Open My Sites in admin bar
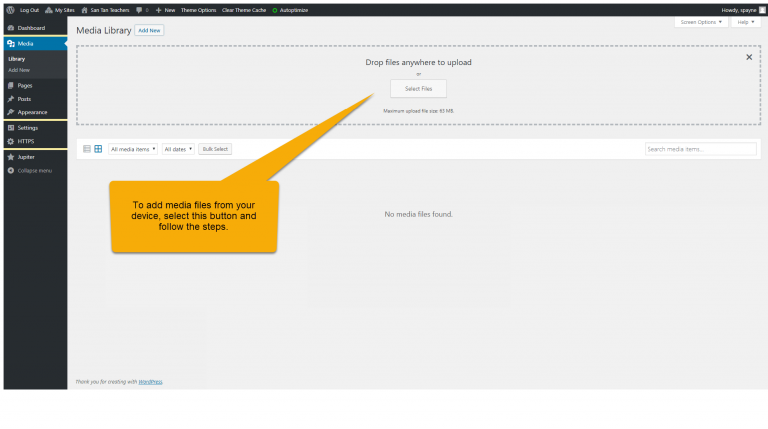This screenshot has width=768, height=429. coord(60,10)
